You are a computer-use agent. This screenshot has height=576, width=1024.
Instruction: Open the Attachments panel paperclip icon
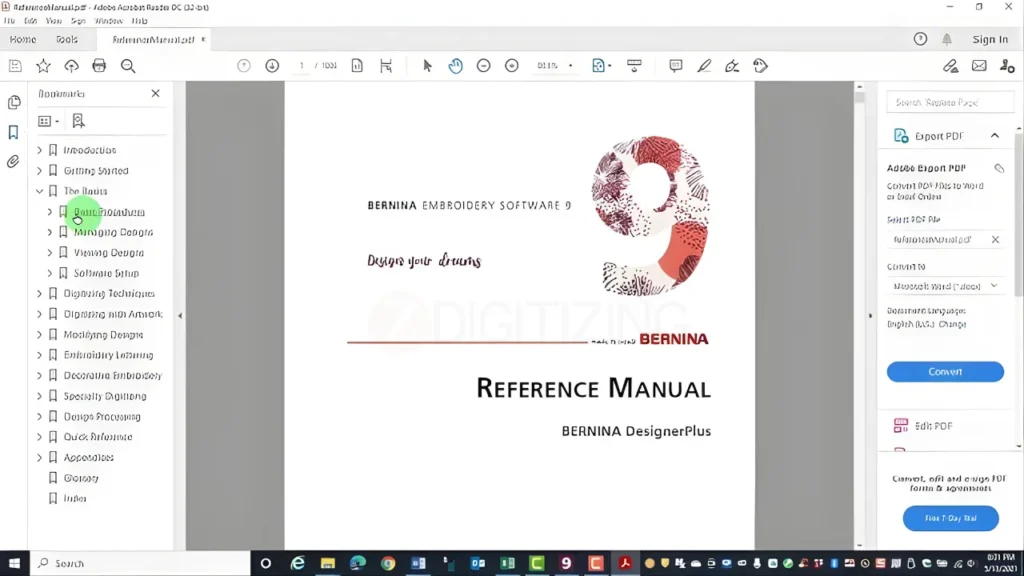(13, 161)
